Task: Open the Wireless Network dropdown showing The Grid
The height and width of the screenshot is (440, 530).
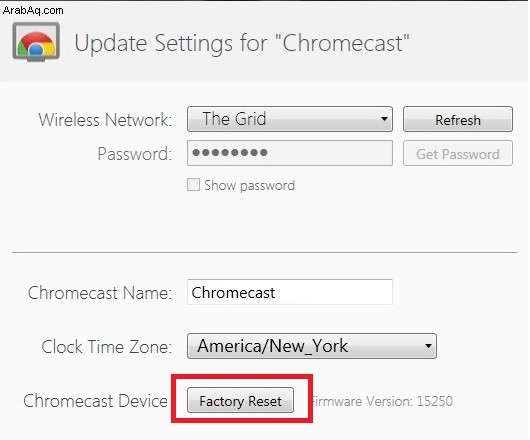Action: coord(290,119)
